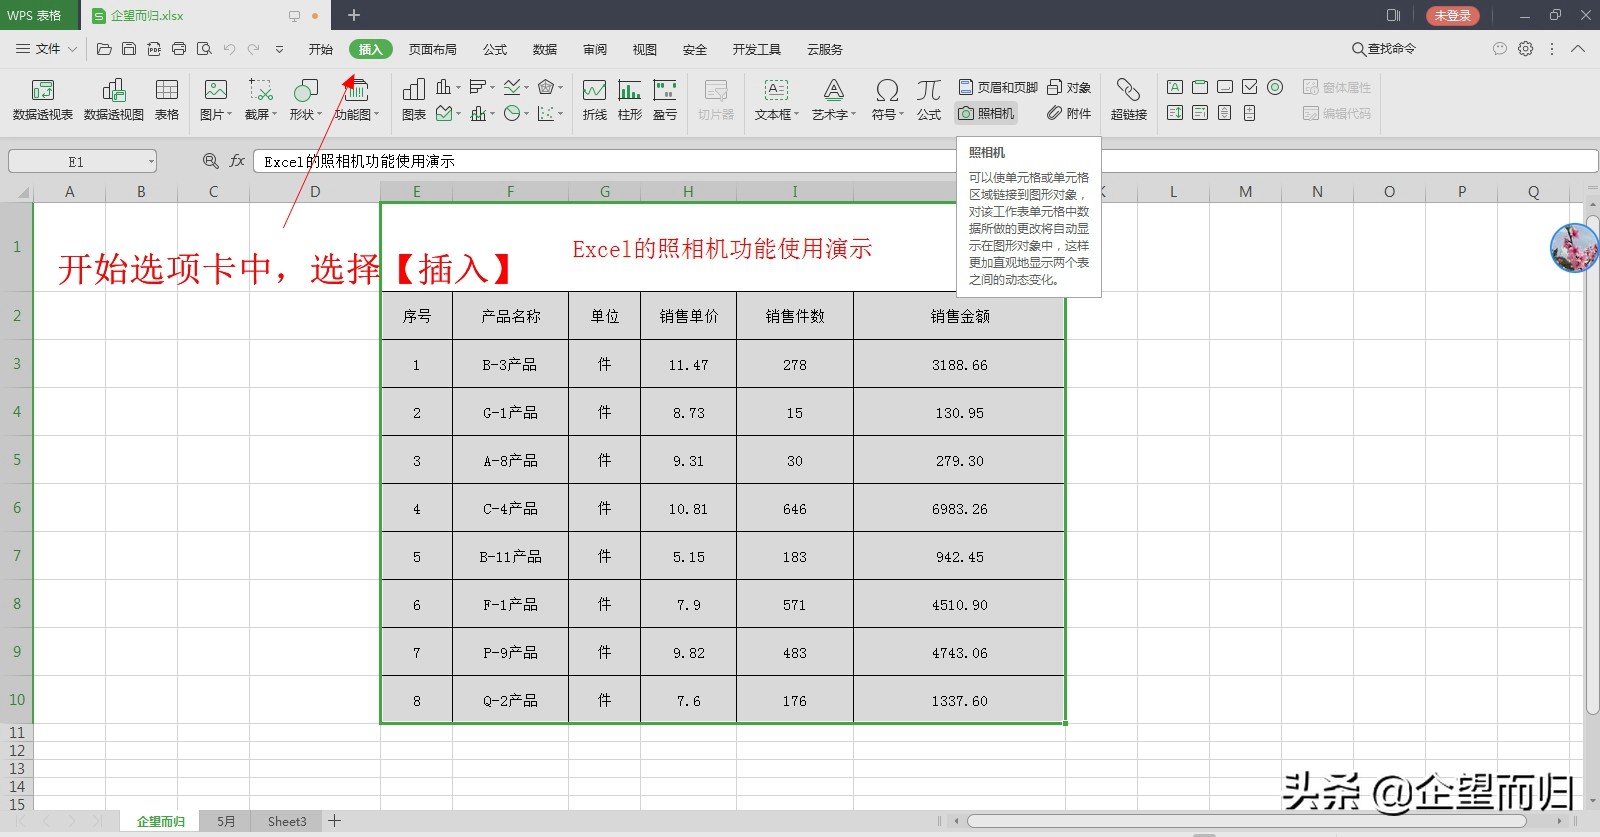Click the 图片 picture icon
Screen dimensions: 1600x837
pyautogui.click(x=215, y=91)
